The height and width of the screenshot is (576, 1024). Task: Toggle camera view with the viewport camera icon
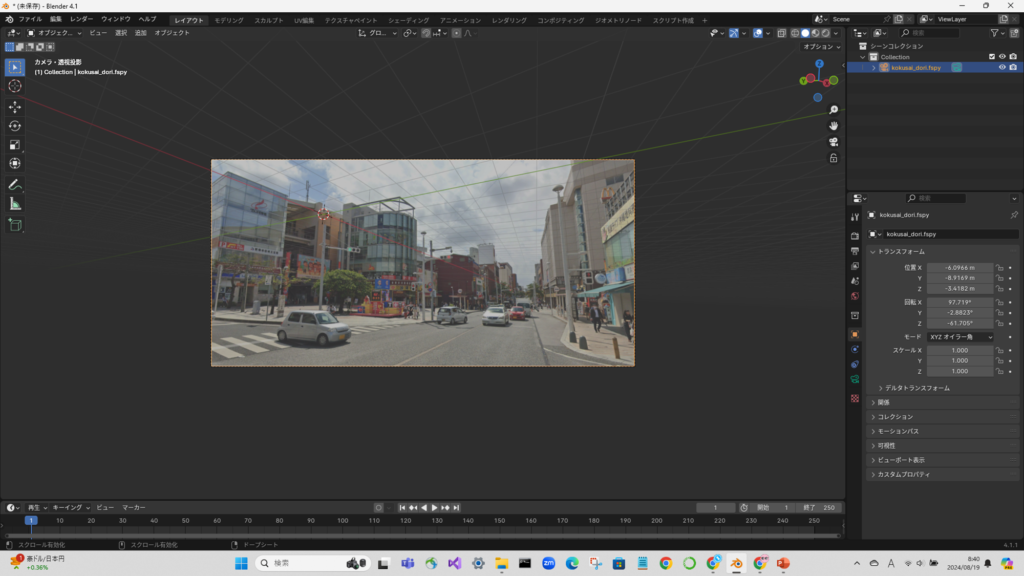point(833,142)
